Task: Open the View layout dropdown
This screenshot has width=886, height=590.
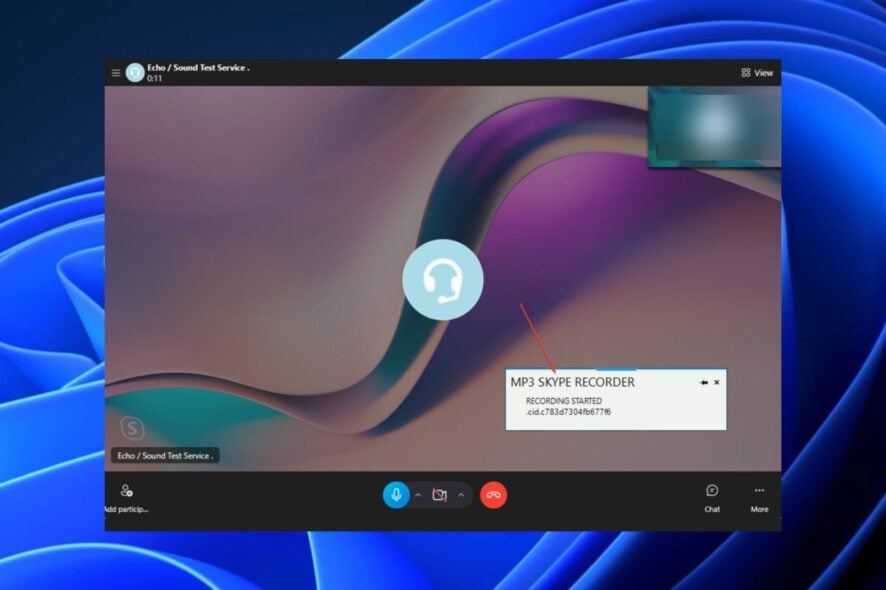Action: tap(754, 72)
